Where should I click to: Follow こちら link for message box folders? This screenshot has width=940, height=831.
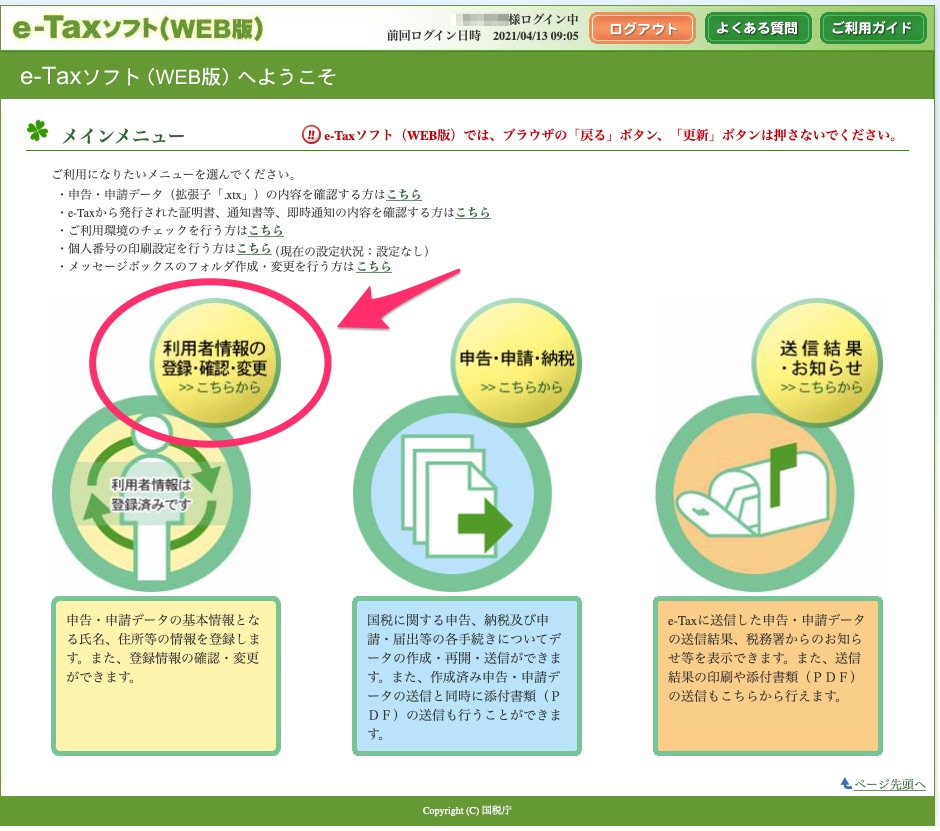373,266
